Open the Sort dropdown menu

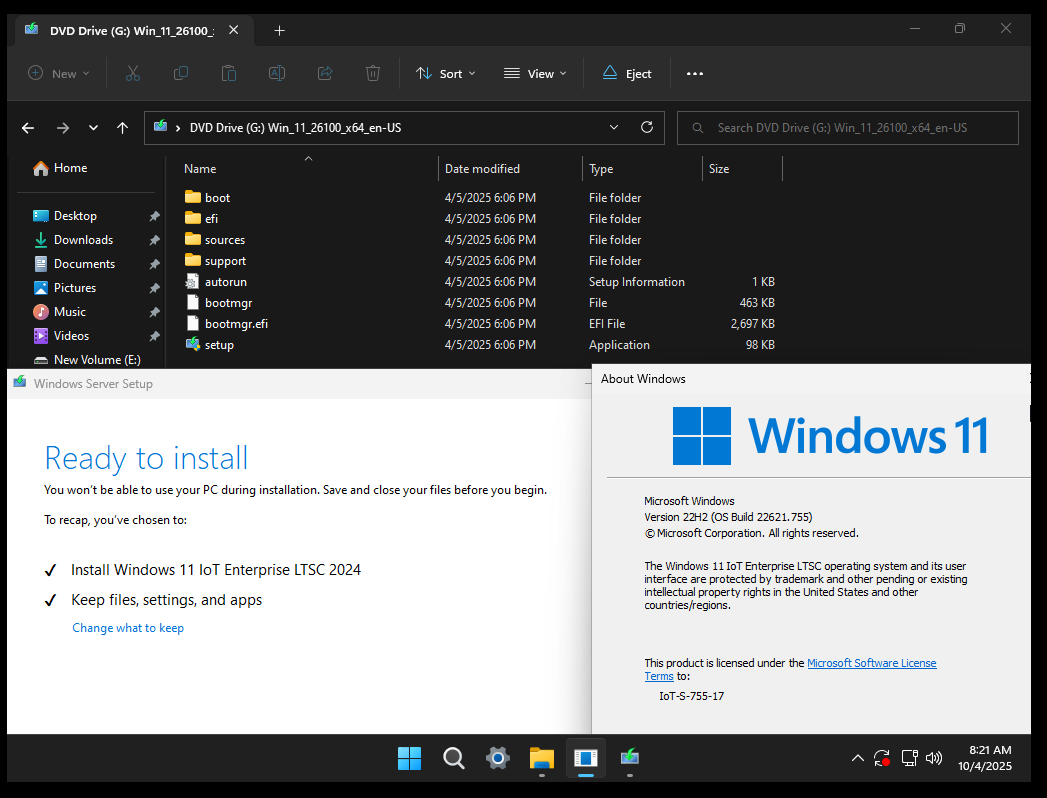click(x=445, y=73)
